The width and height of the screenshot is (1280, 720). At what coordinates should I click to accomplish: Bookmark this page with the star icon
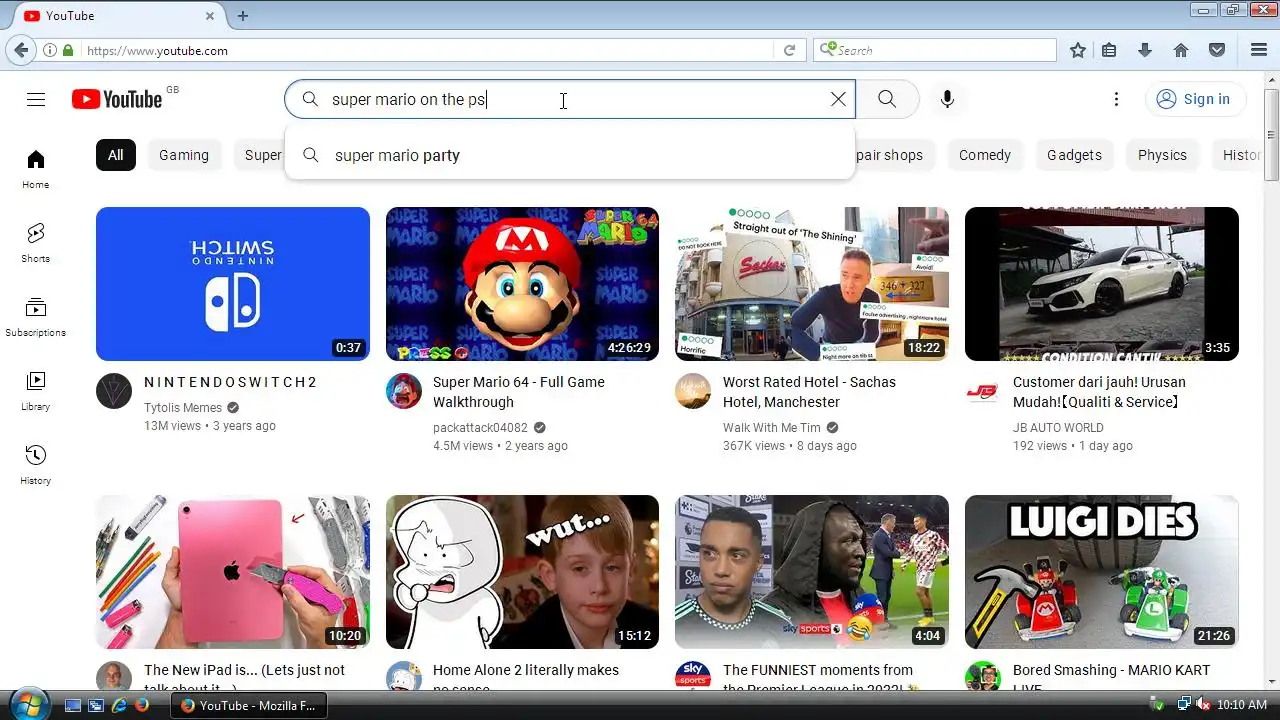[1078, 50]
